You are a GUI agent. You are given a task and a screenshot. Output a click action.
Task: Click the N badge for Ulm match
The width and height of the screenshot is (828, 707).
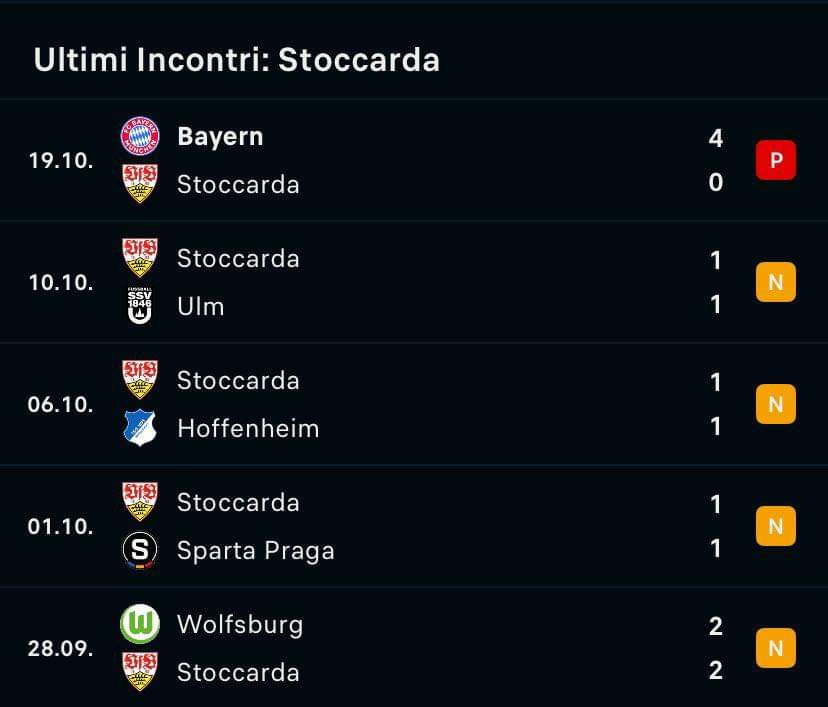coord(776,282)
